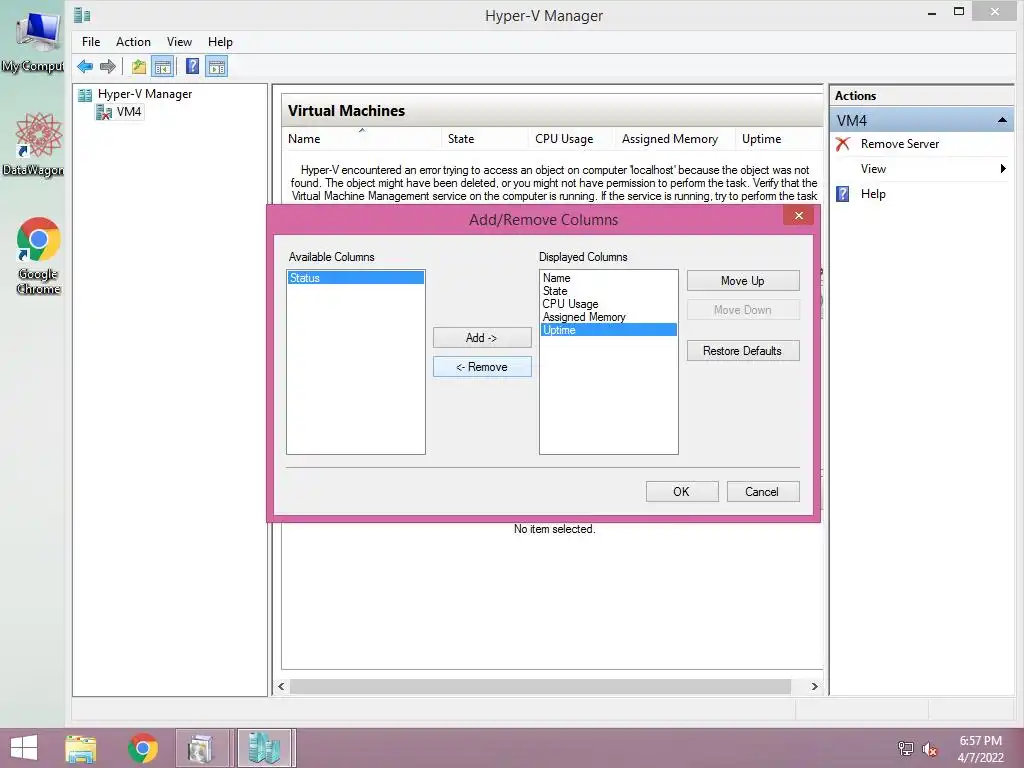Select State in Displayed Columns

click(609, 291)
